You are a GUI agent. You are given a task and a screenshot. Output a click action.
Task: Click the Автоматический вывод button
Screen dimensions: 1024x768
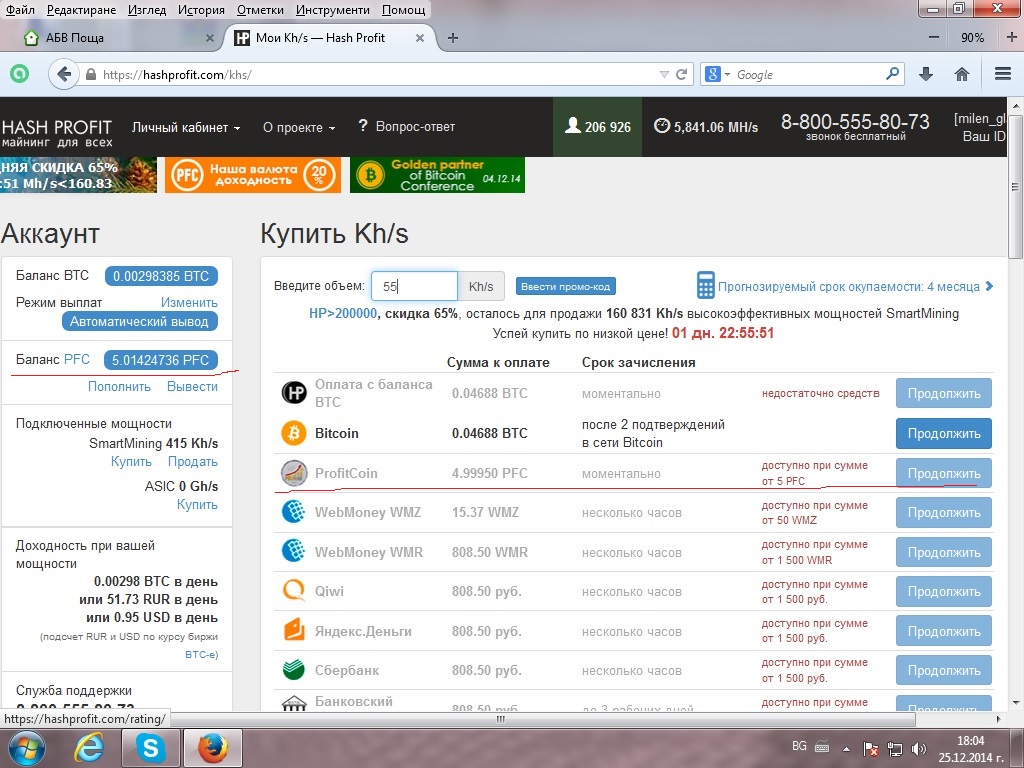[139, 321]
